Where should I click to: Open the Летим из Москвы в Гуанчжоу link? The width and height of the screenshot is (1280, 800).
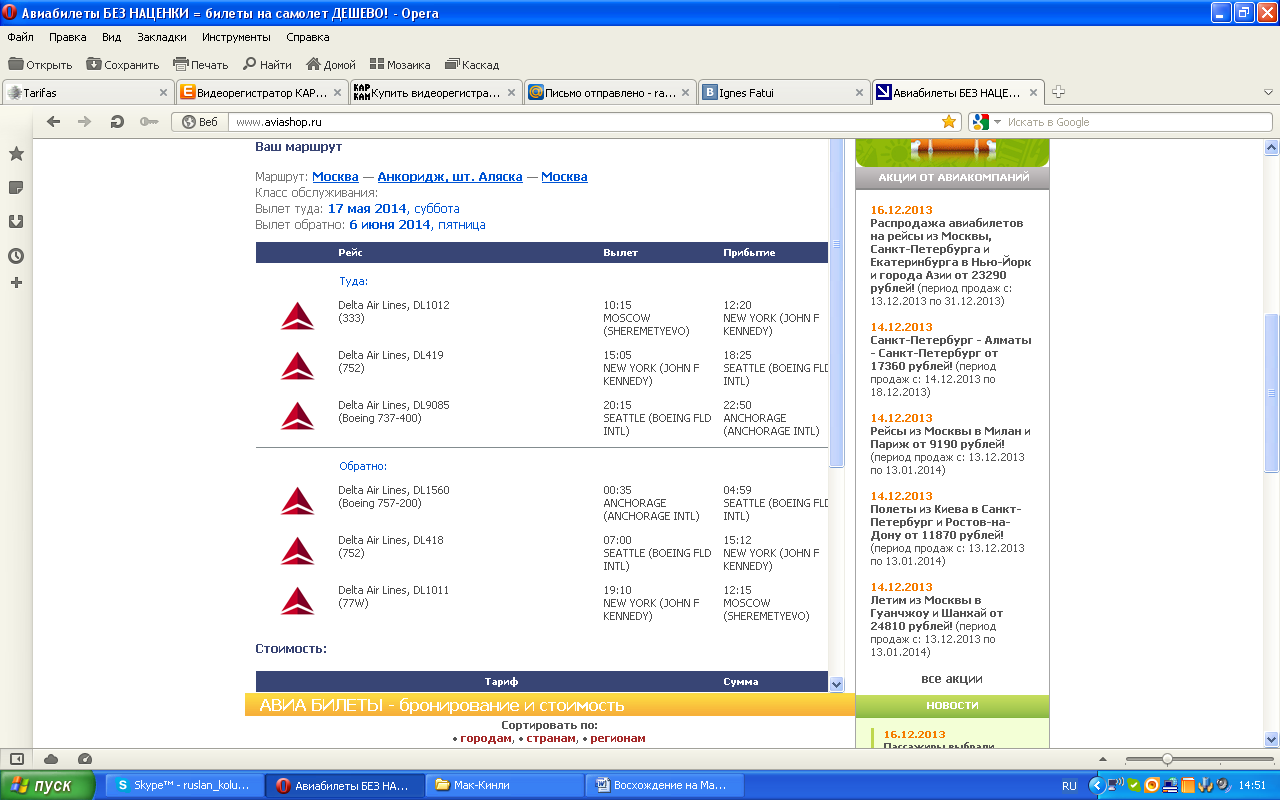pyautogui.click(x=937, y=613)
